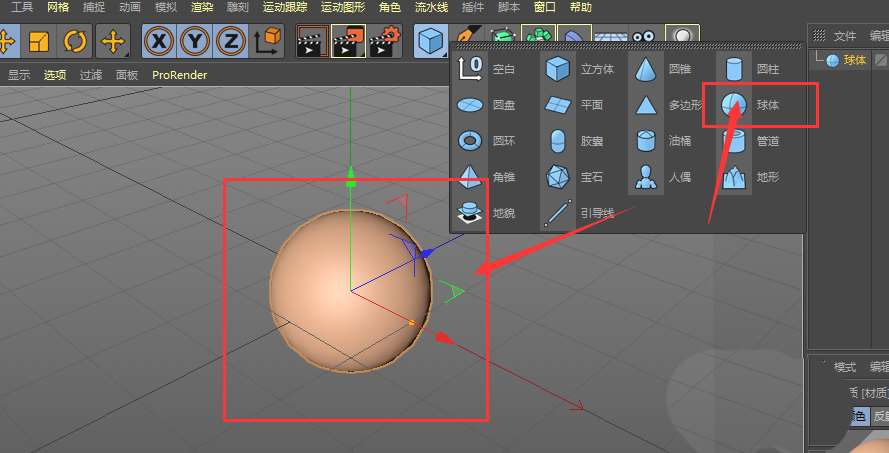Toggle the X axis lock
Viewport: 889px width, 453px height.
click(158, 41)
